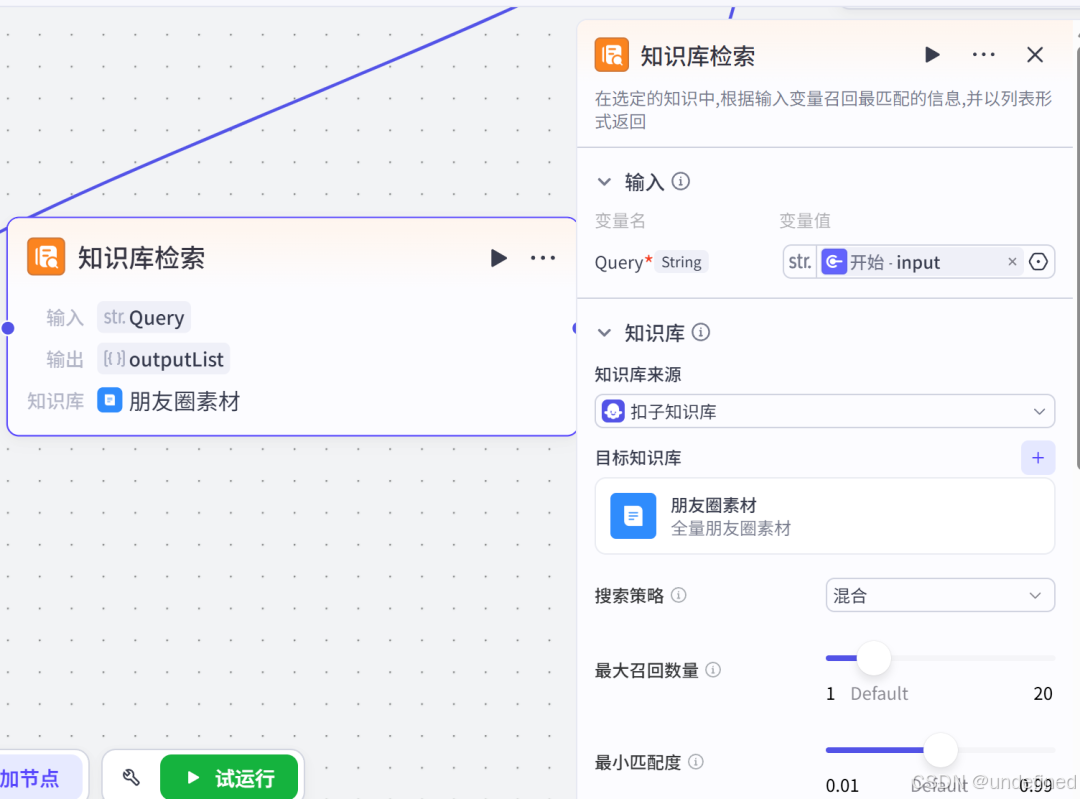Click the 开始 - input variable field

click(920, 262)
